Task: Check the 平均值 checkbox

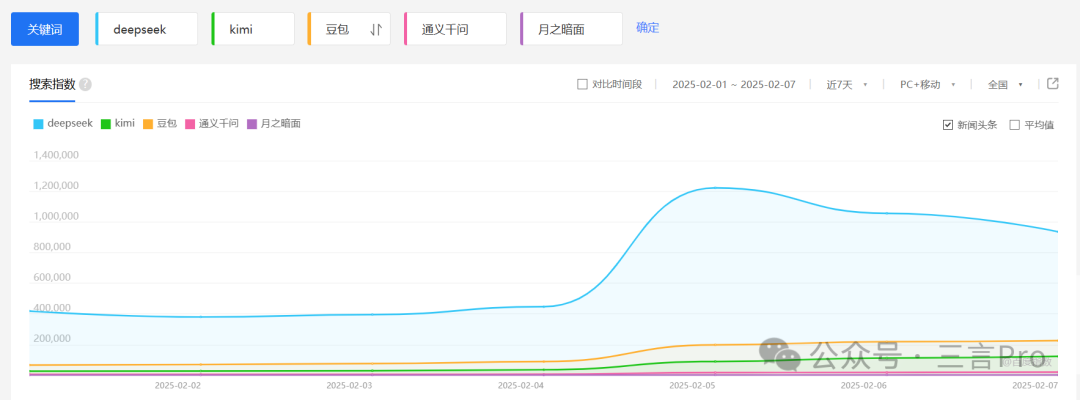Action: [x=1015, y=125]
